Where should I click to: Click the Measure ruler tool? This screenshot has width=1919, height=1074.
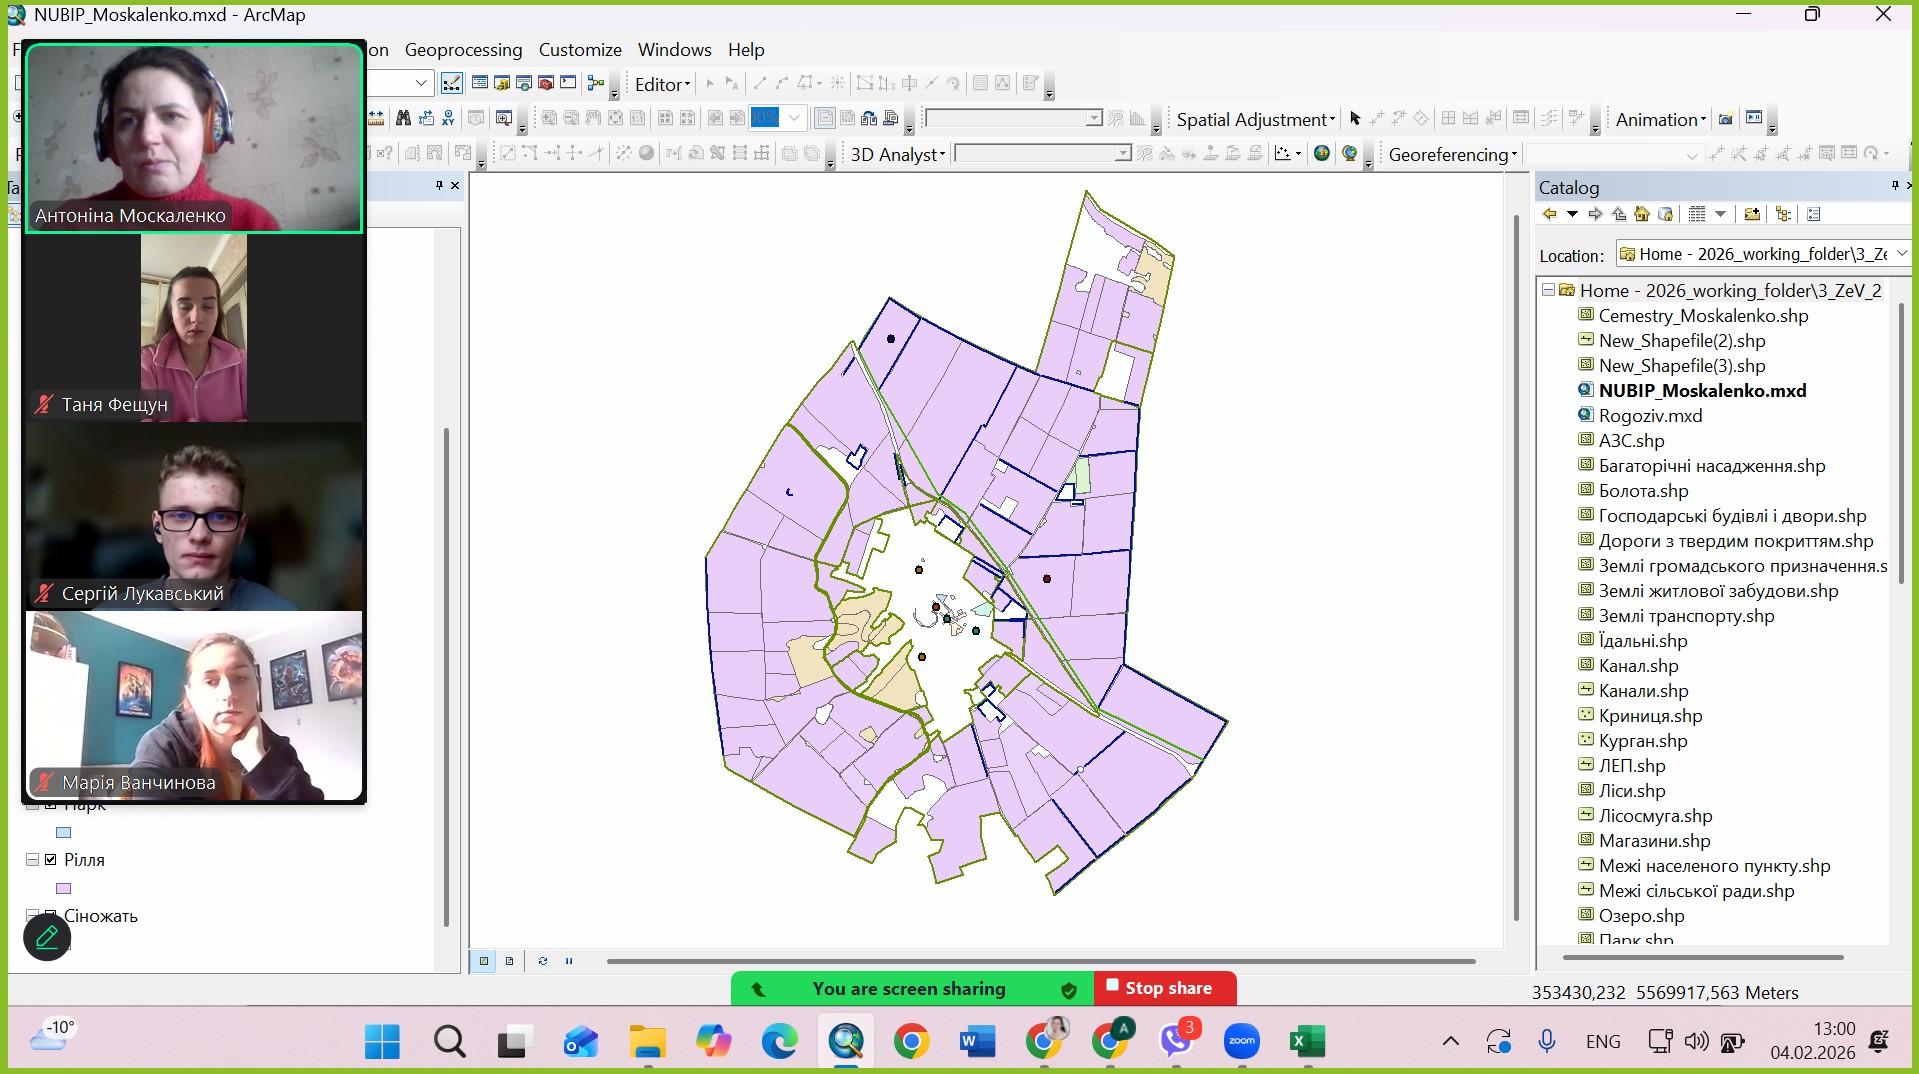(x=376, y=119)
